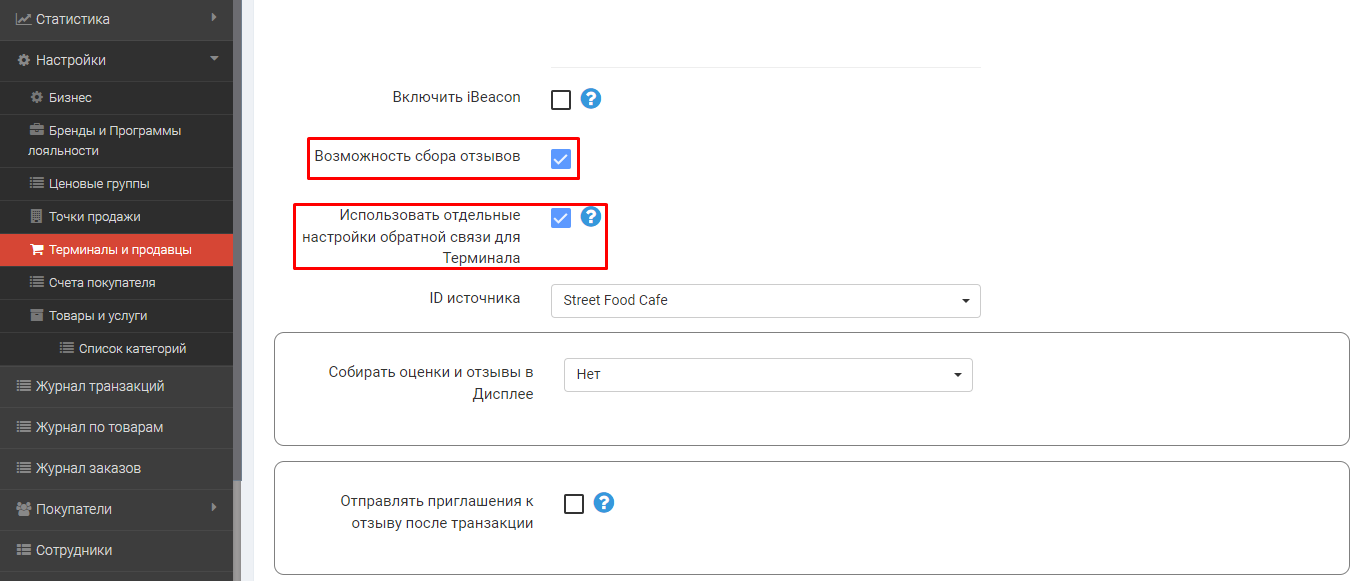
Task: Check Отправлять приглашения к отзыву checkbox
Action: coord(574,504)
